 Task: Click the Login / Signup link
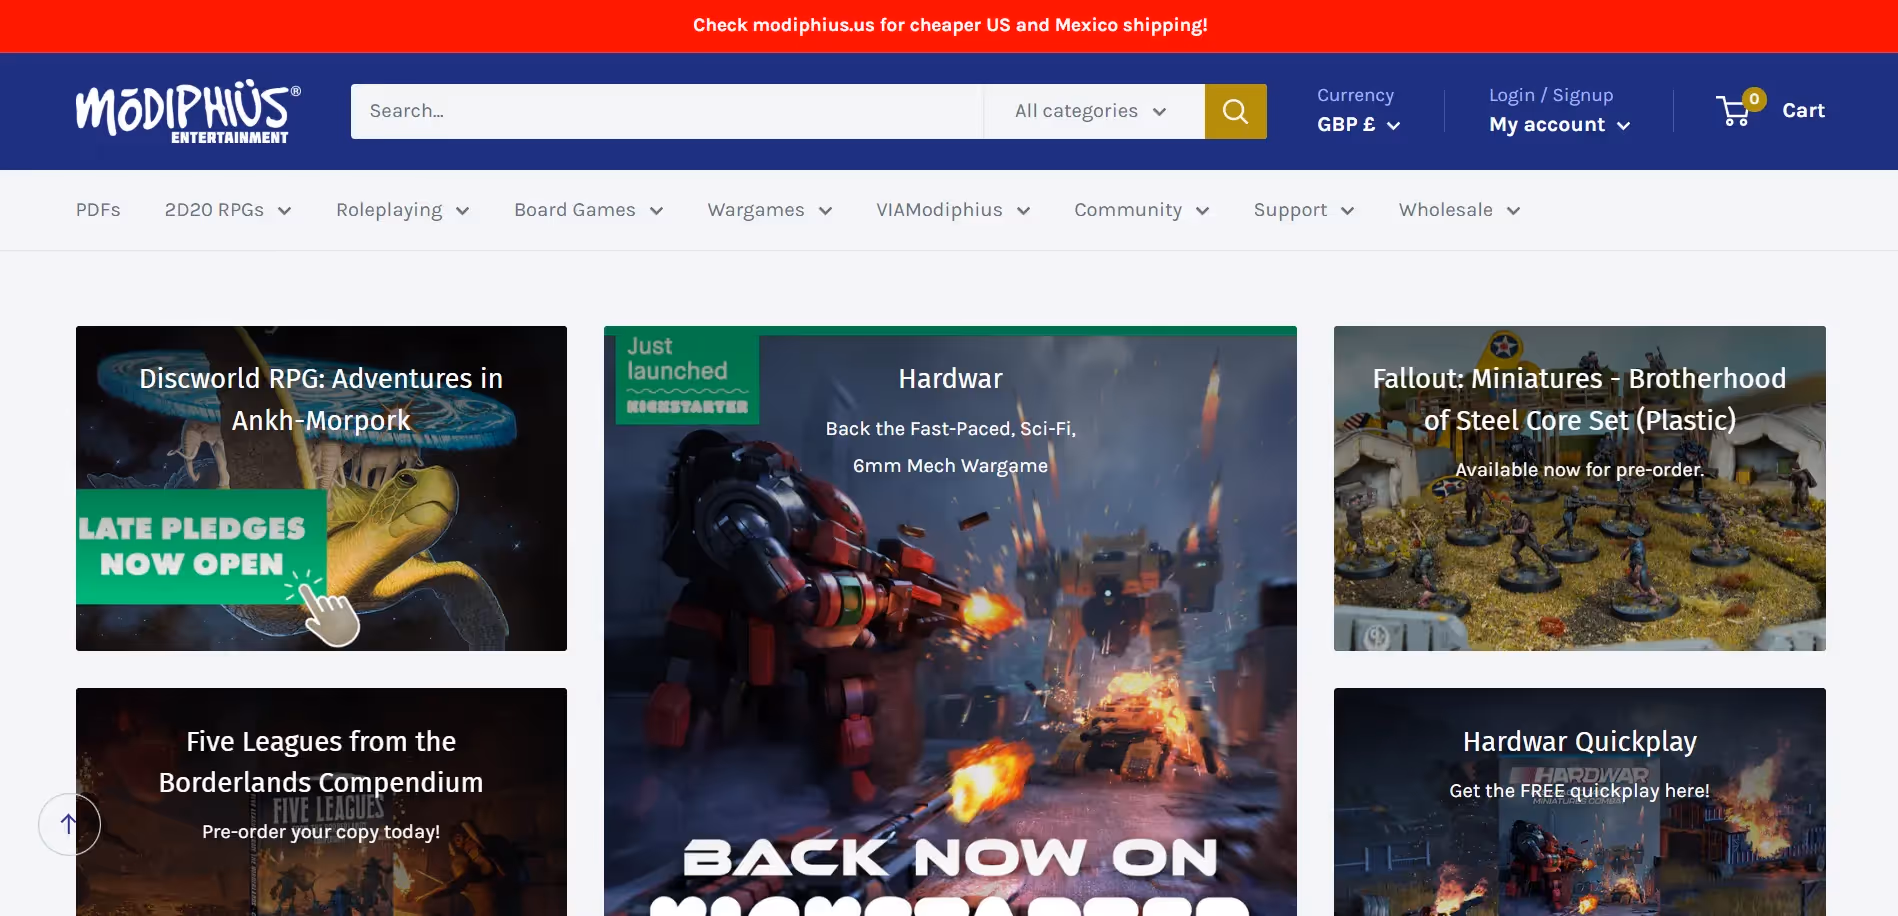1551,95
